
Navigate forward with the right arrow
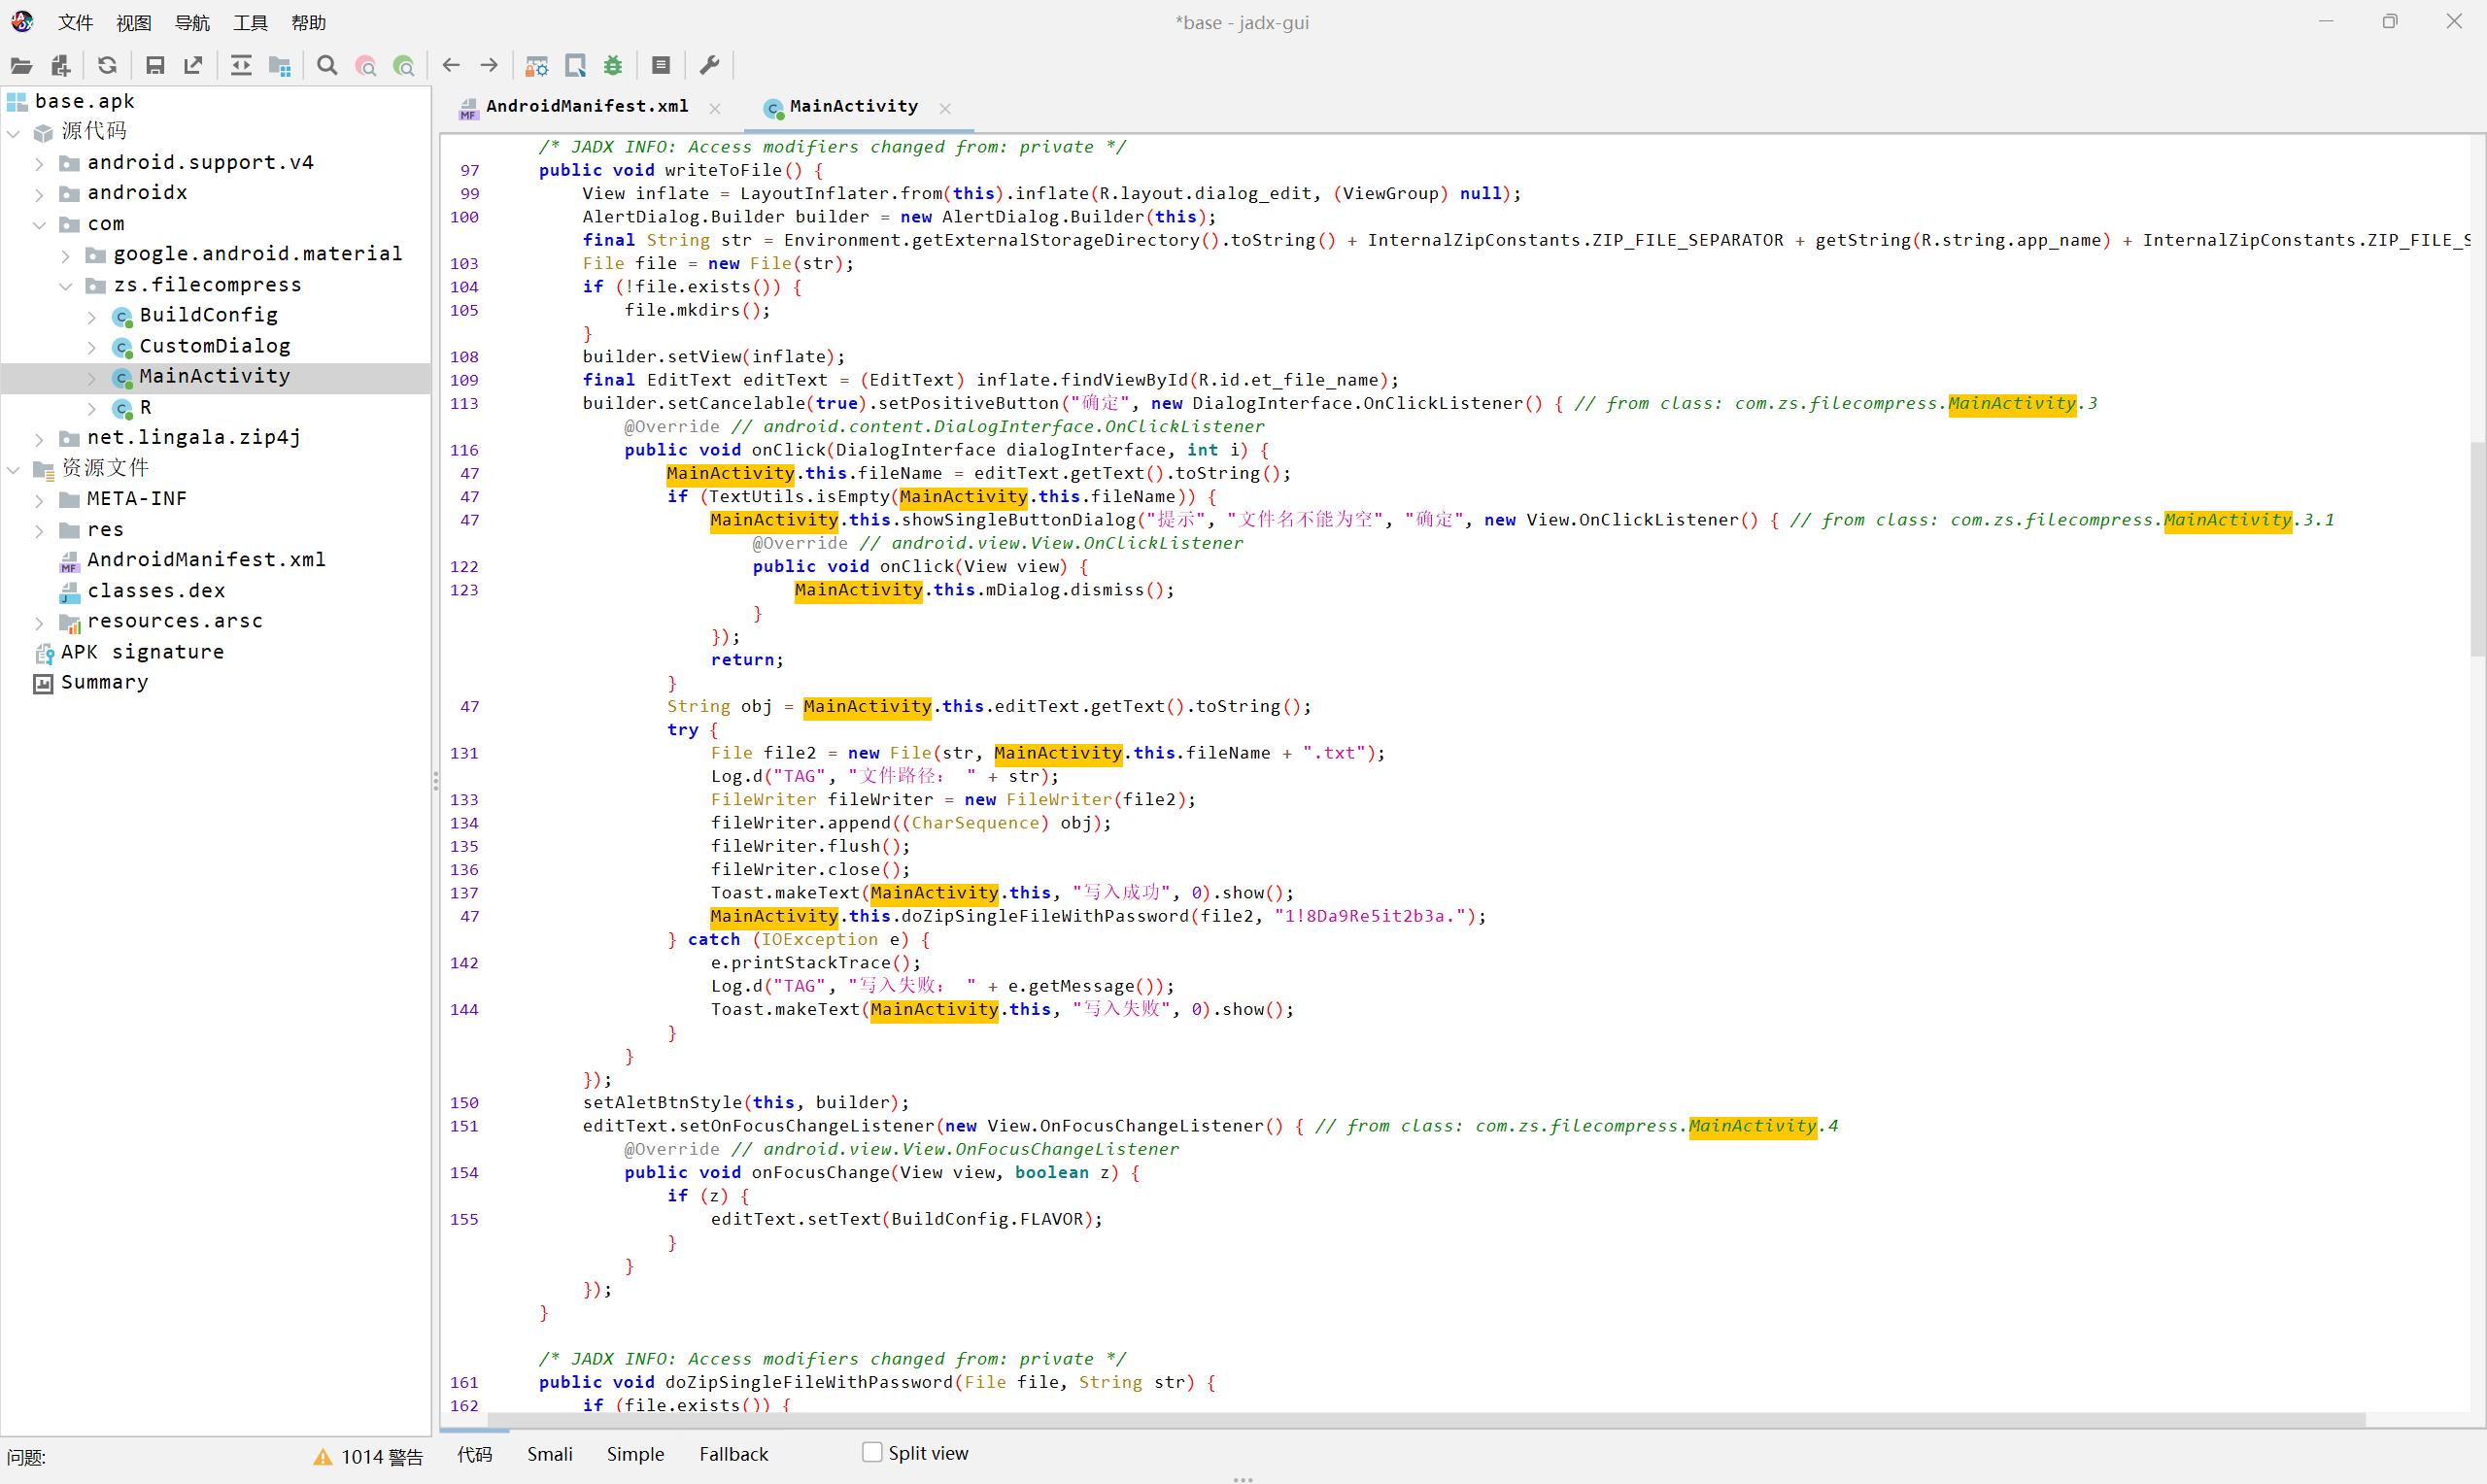tap(489, 66)
